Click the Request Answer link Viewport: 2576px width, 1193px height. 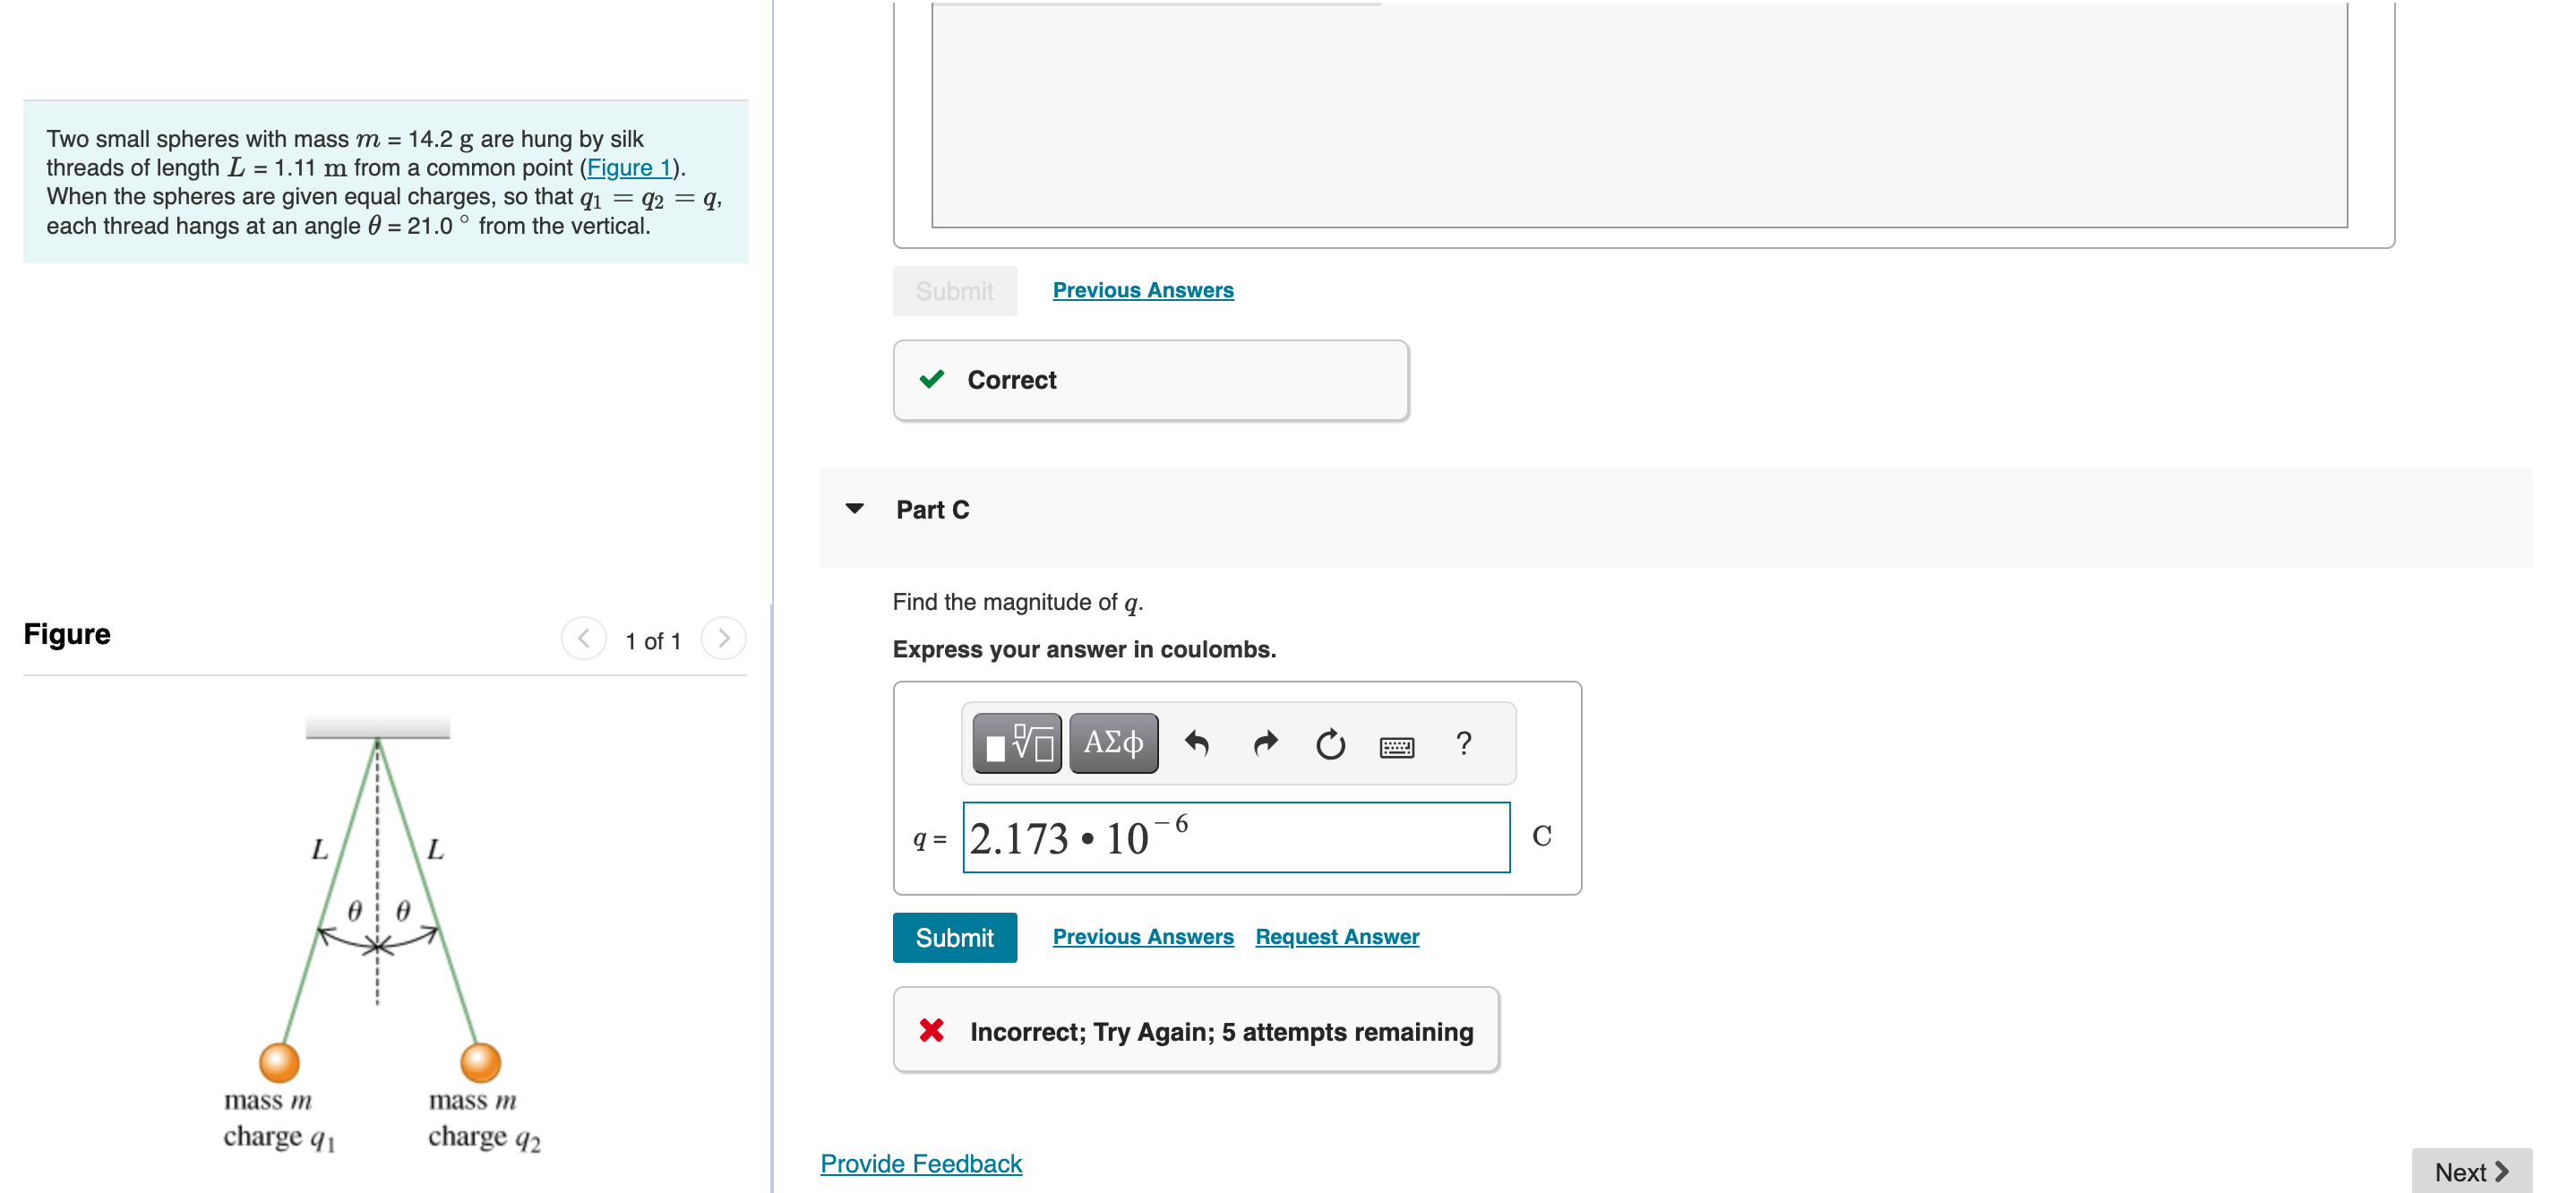(1336, 936)
